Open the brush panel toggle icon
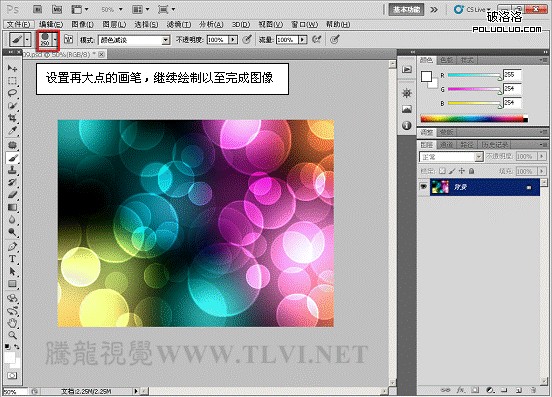Viewport: 552px width, 397px height. coord(69,39)
